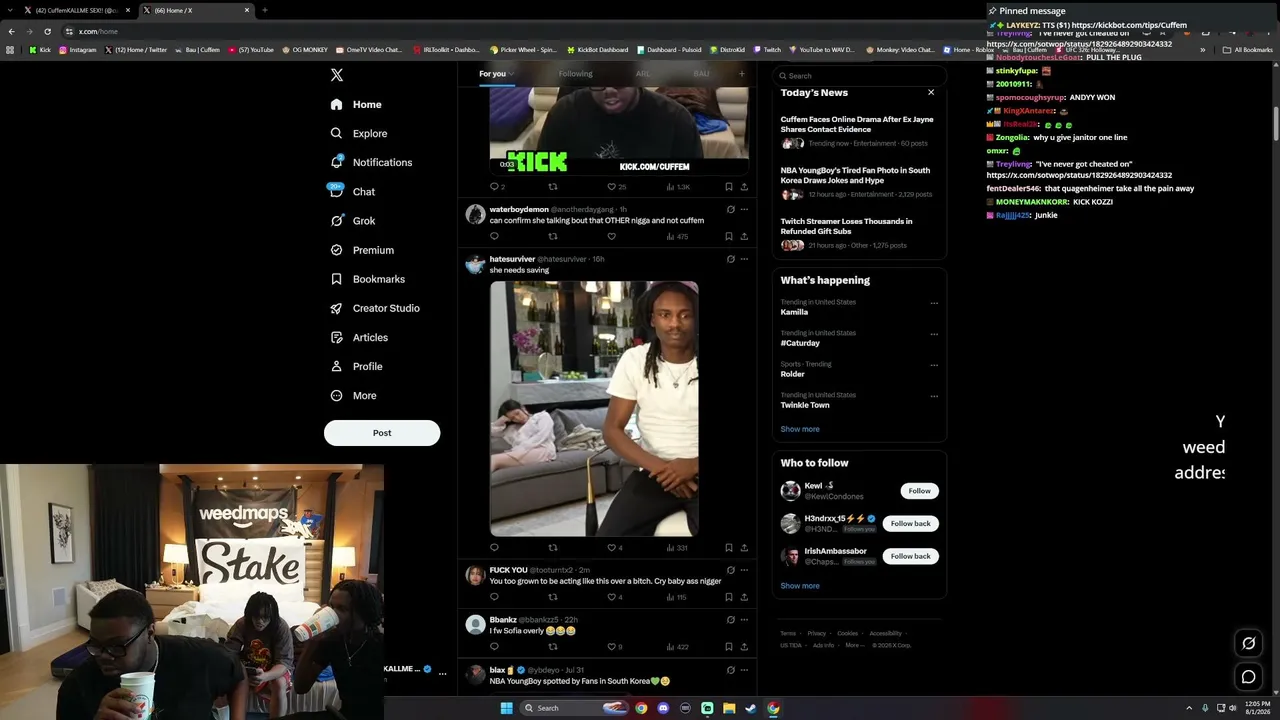1280x720 pixels.
Task: Open the Explore search icon in sidebar
Action: tap(337, 133)
